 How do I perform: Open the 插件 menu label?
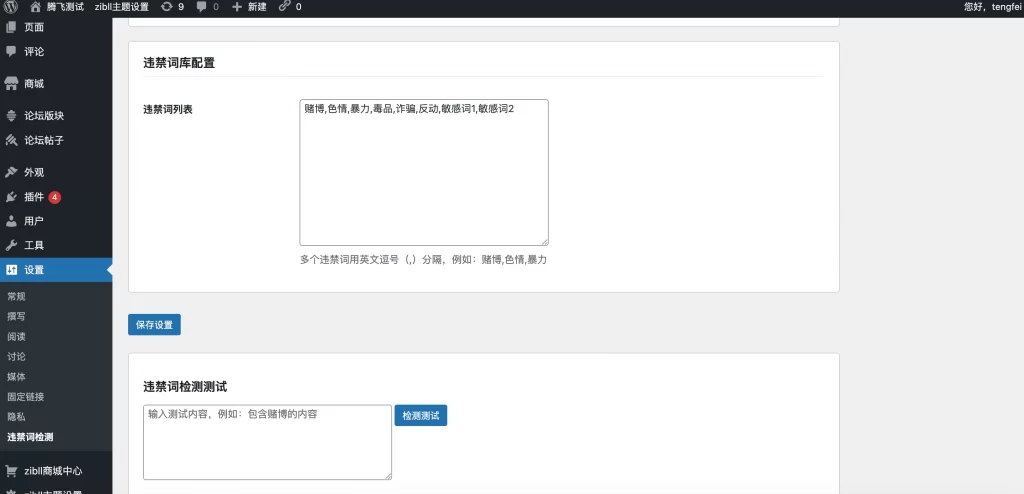(34, 197)
